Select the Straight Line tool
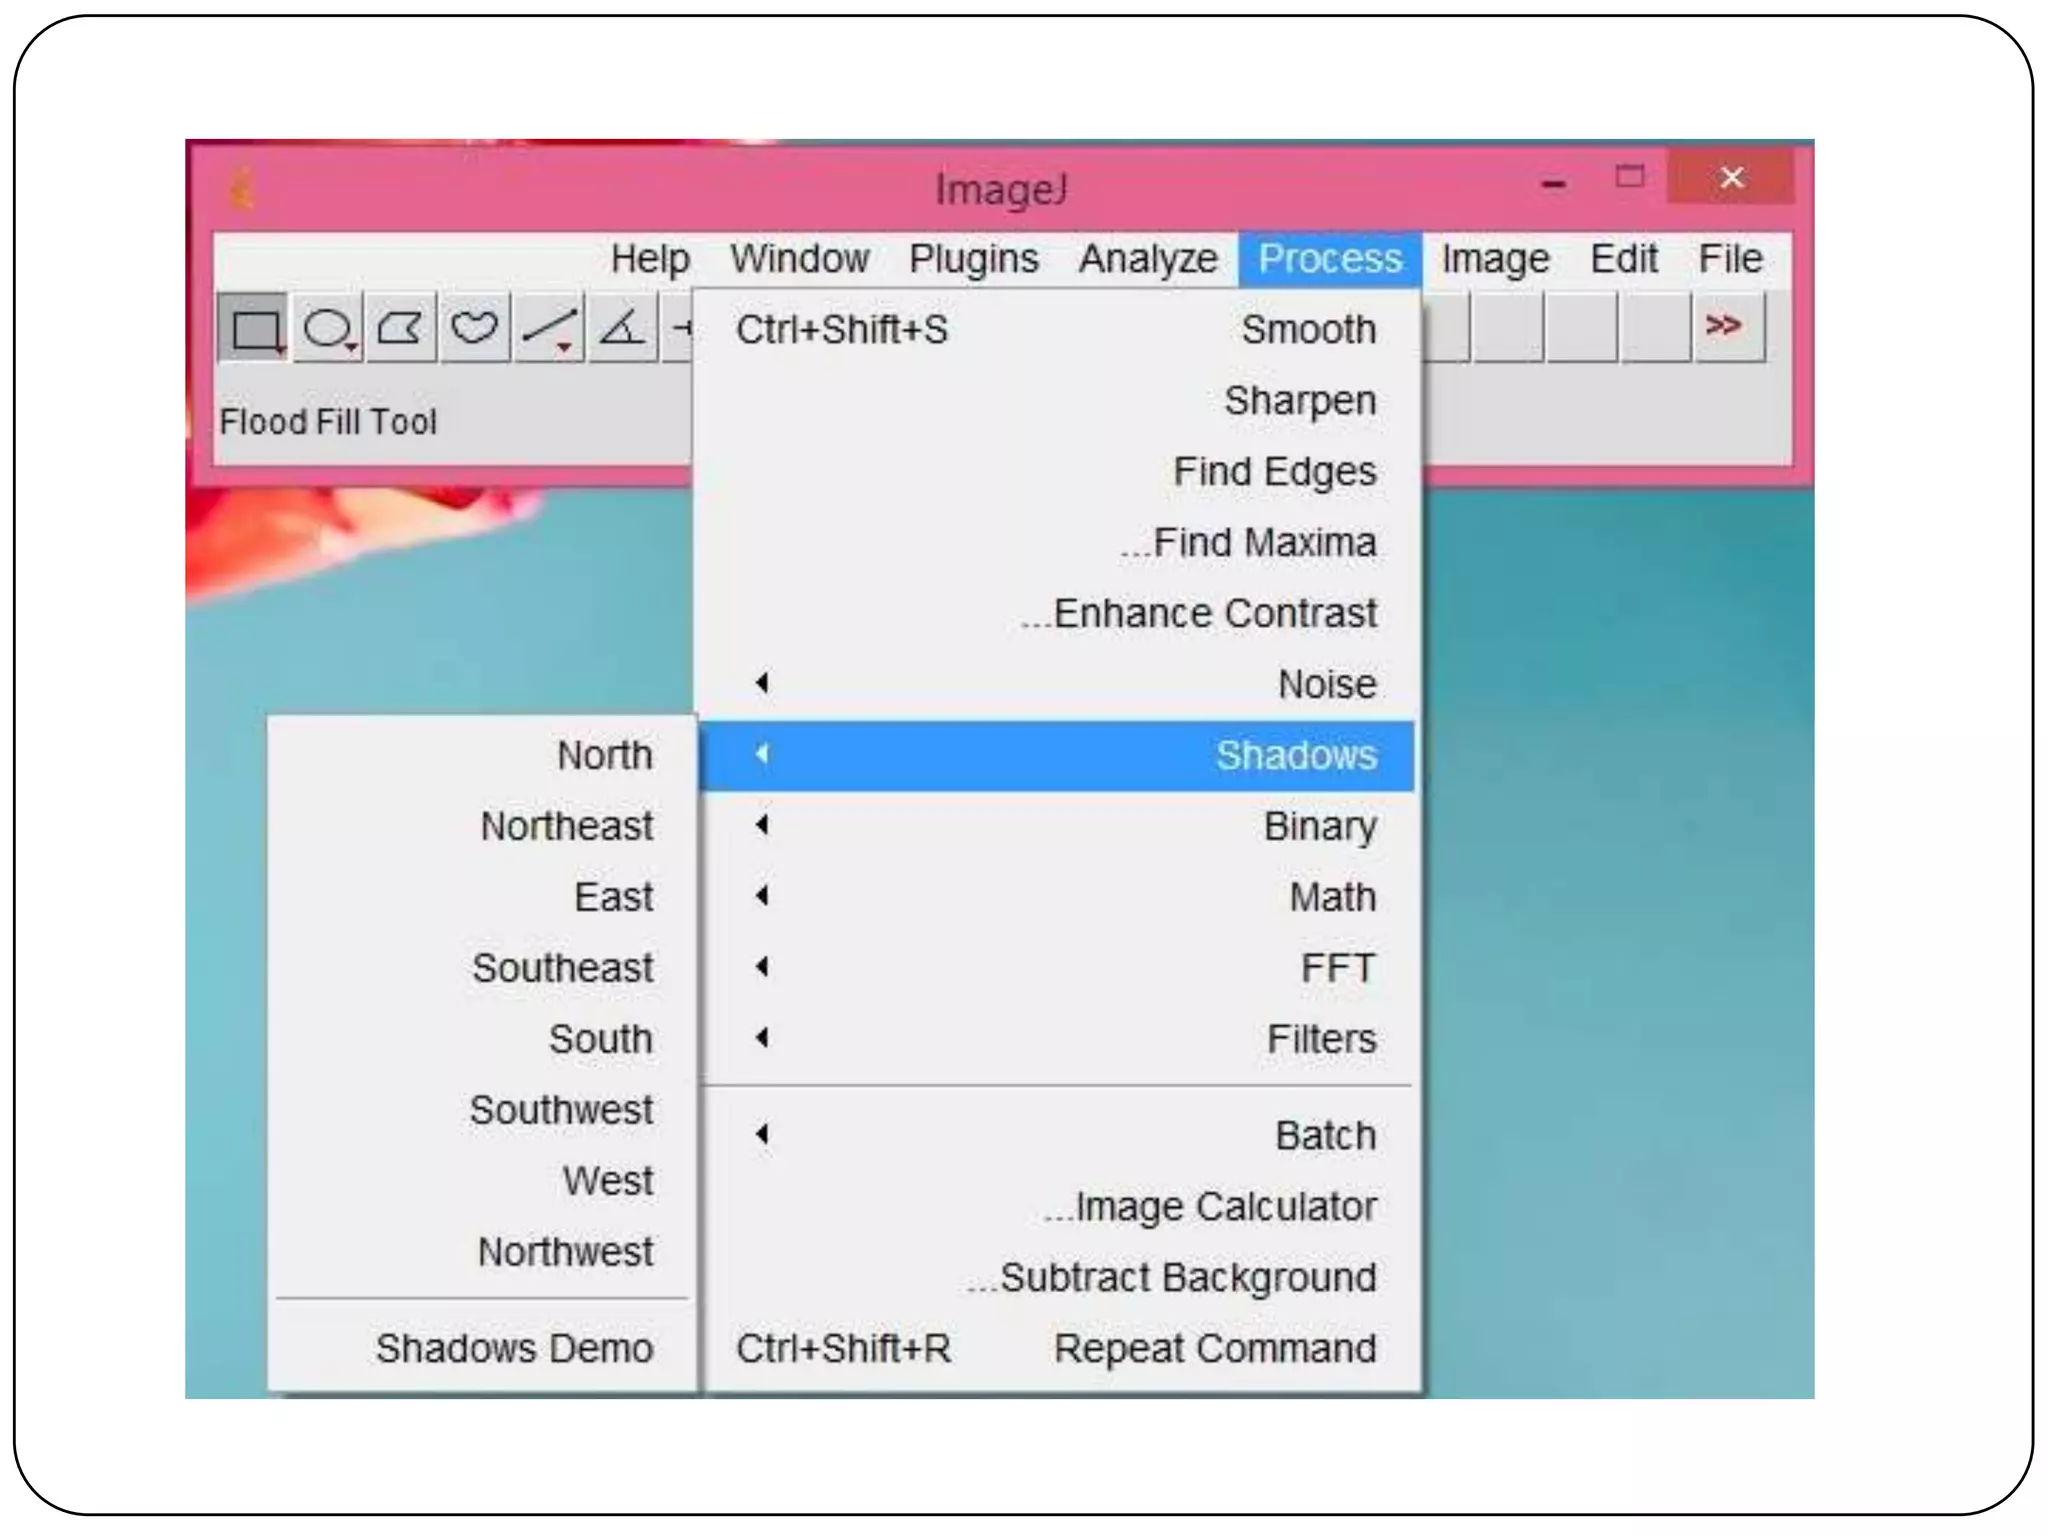2048x1536 pixels. click(x=548, y=328)
